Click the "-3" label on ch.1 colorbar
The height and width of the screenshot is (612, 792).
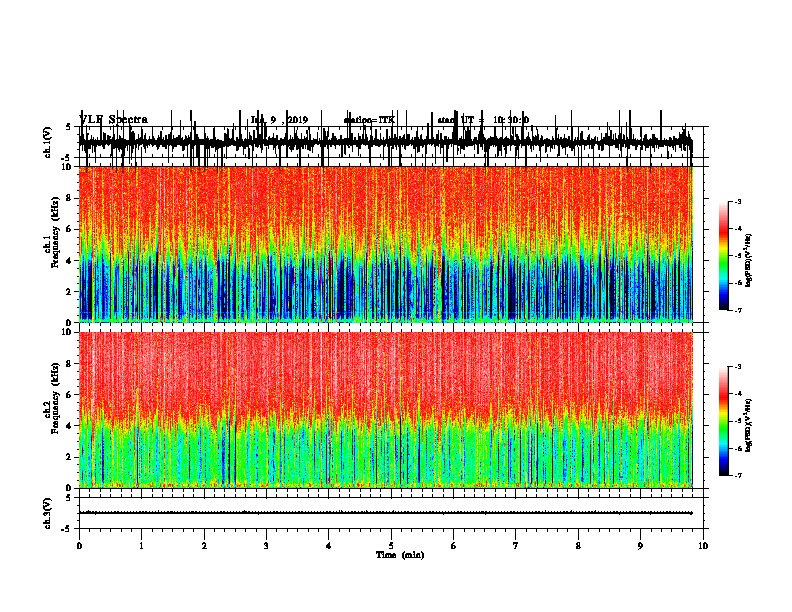737,201
